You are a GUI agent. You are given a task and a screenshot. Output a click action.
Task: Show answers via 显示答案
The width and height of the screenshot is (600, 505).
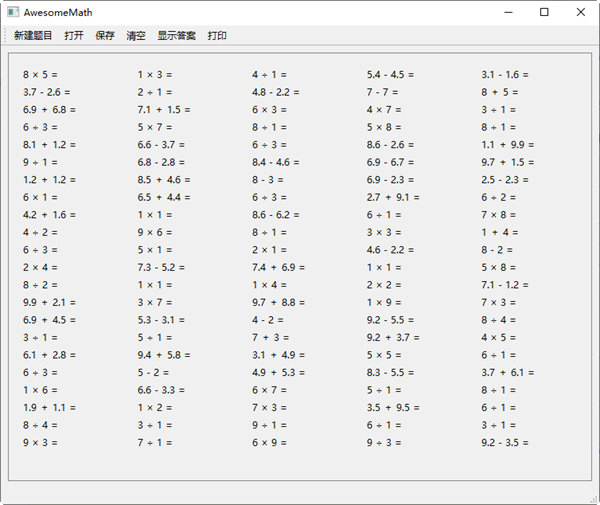(176, 36)
